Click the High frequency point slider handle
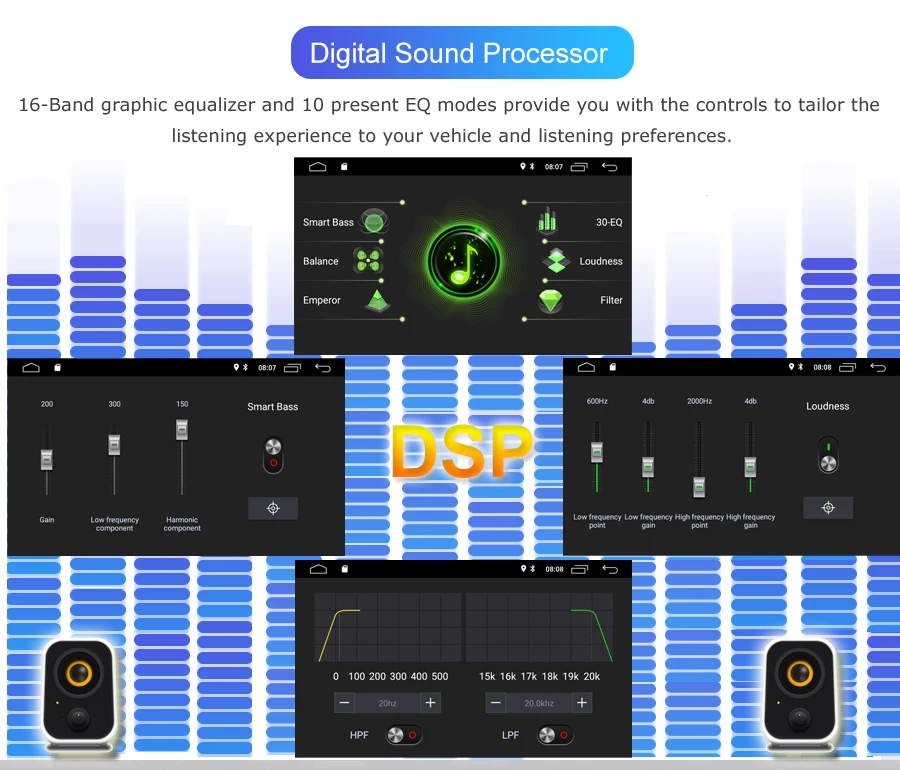Screen dimensions: 900x770 [x=699, y=487]
